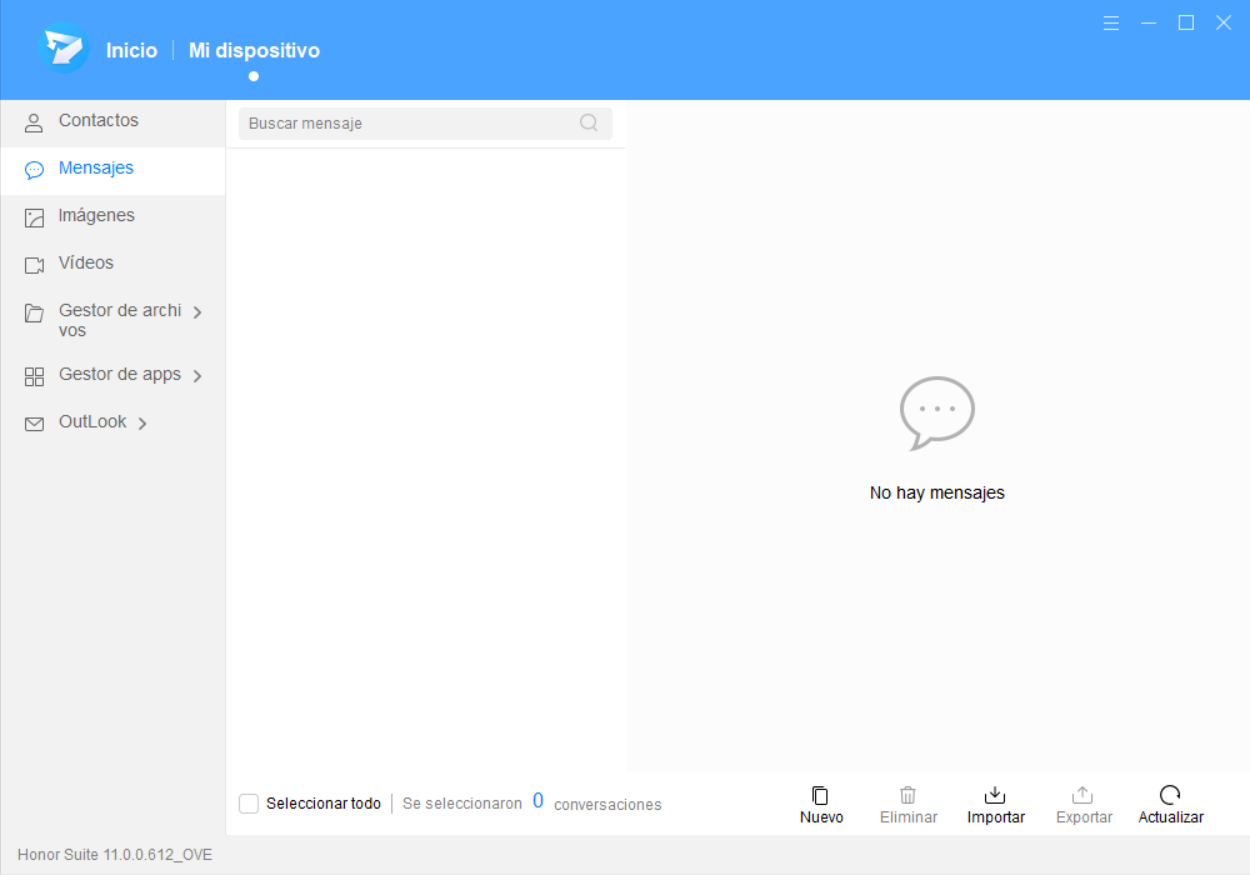Click the Eliminar trash icon
Screen dimensions: 1250x875
coord(908,796)
